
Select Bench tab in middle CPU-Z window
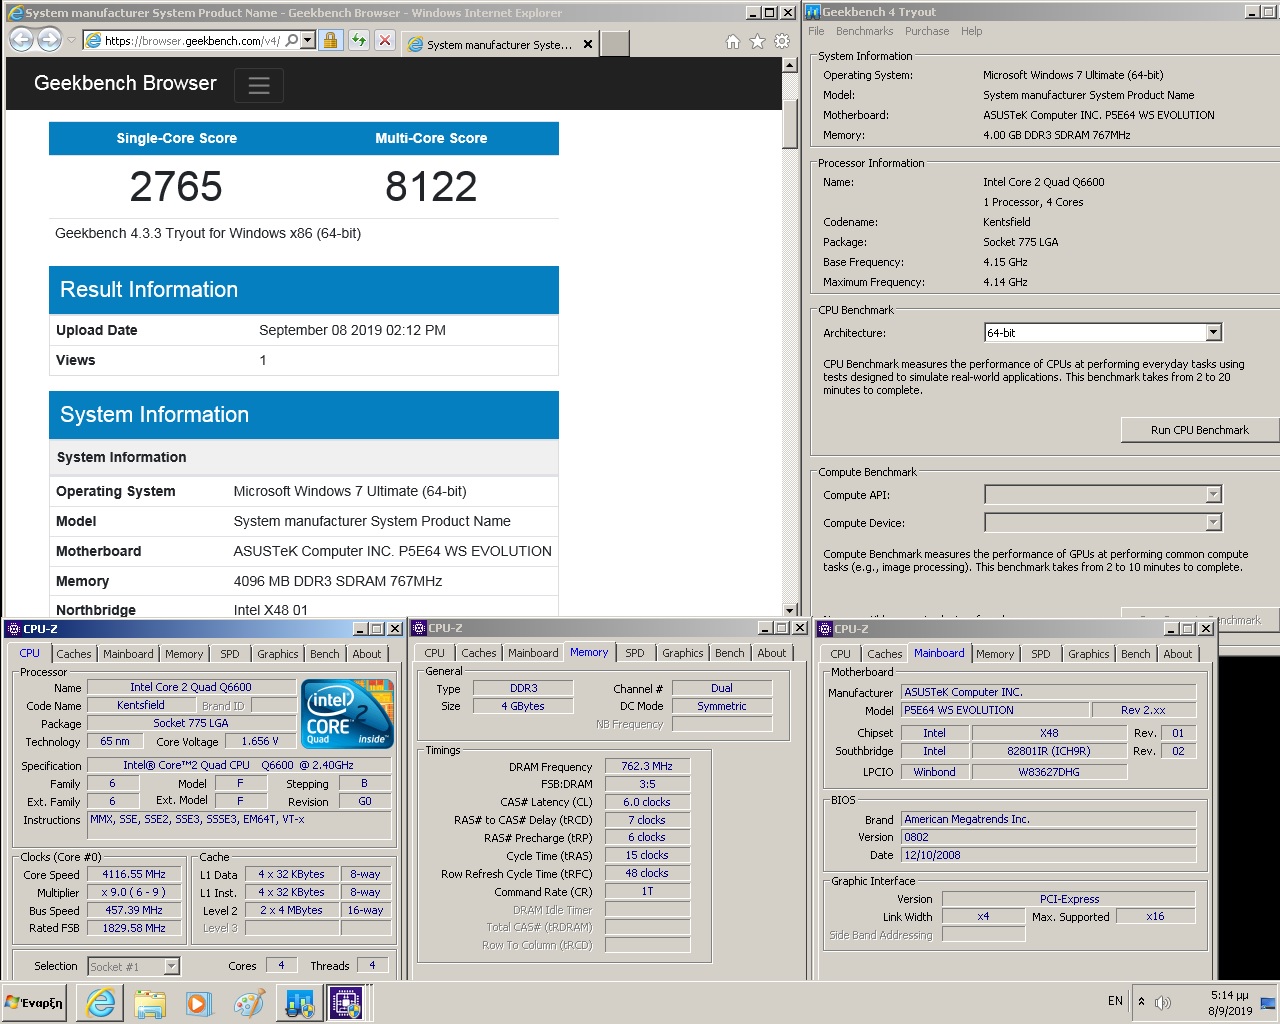coord(729,653)
